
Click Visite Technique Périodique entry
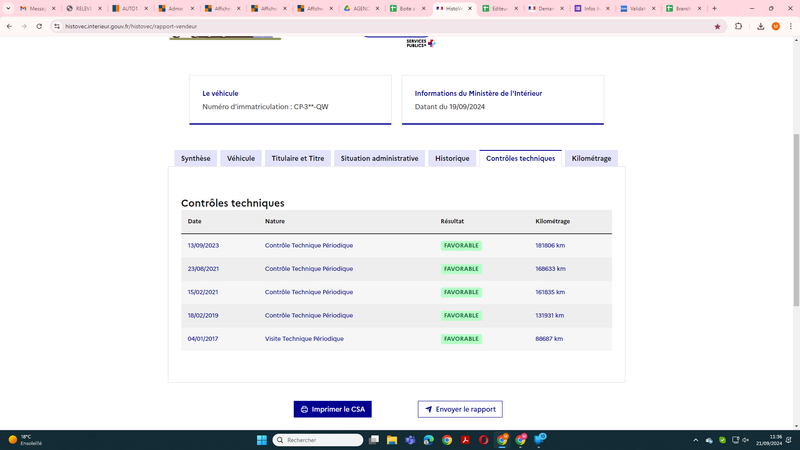click(304, 339)
